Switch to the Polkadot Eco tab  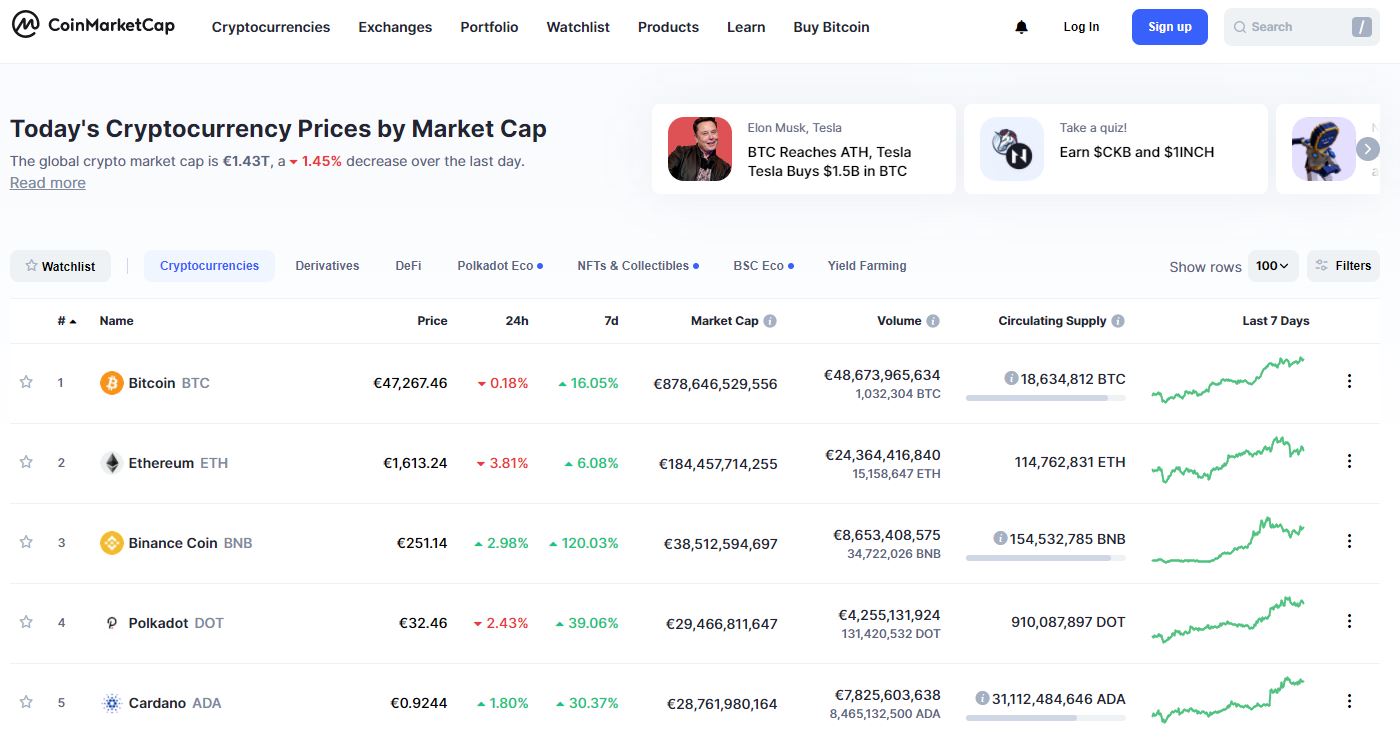(x=500, y=266)
